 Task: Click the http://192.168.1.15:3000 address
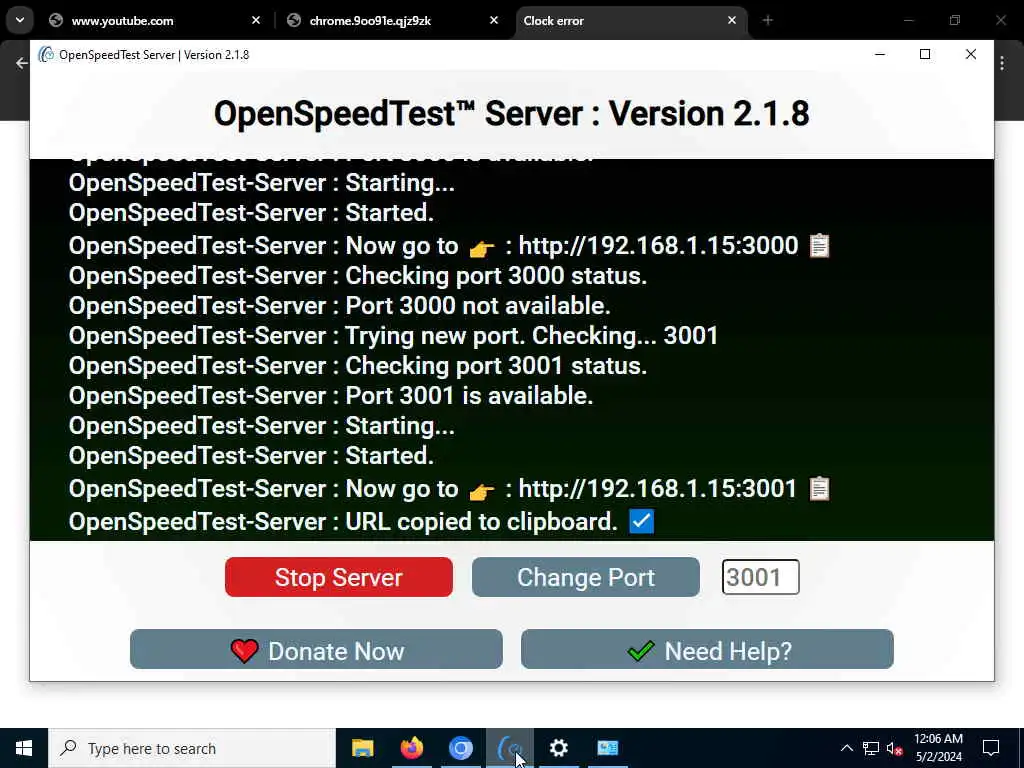658,246
